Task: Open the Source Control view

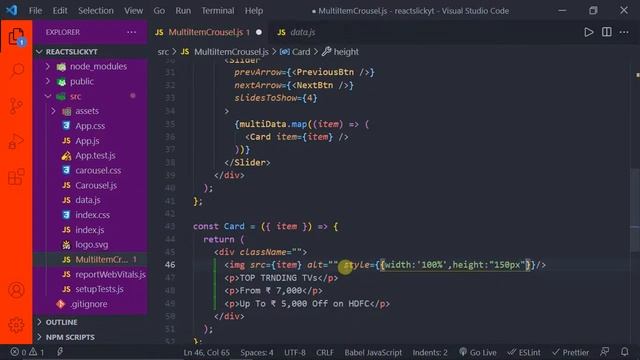Action: (16, 106)
